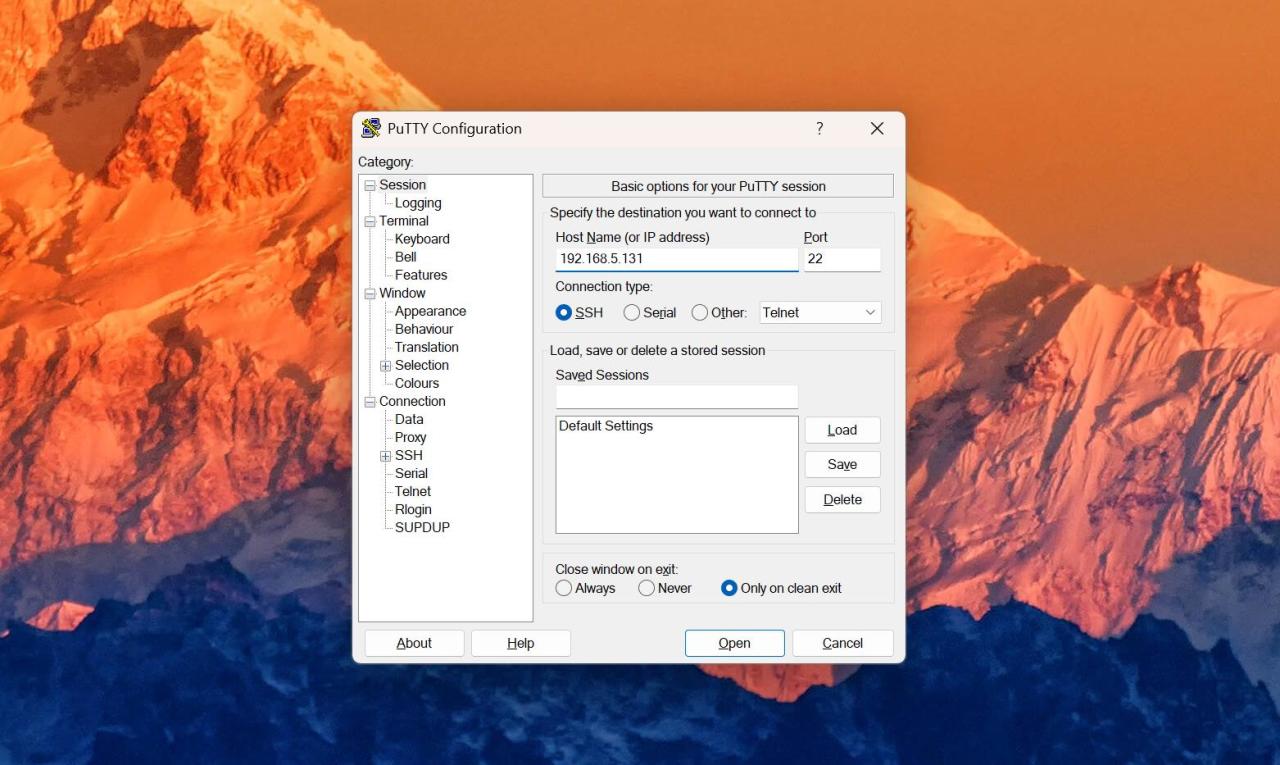Open the Proxy settings page
This screenshot has height=765, width=1280.
(410, 437)
